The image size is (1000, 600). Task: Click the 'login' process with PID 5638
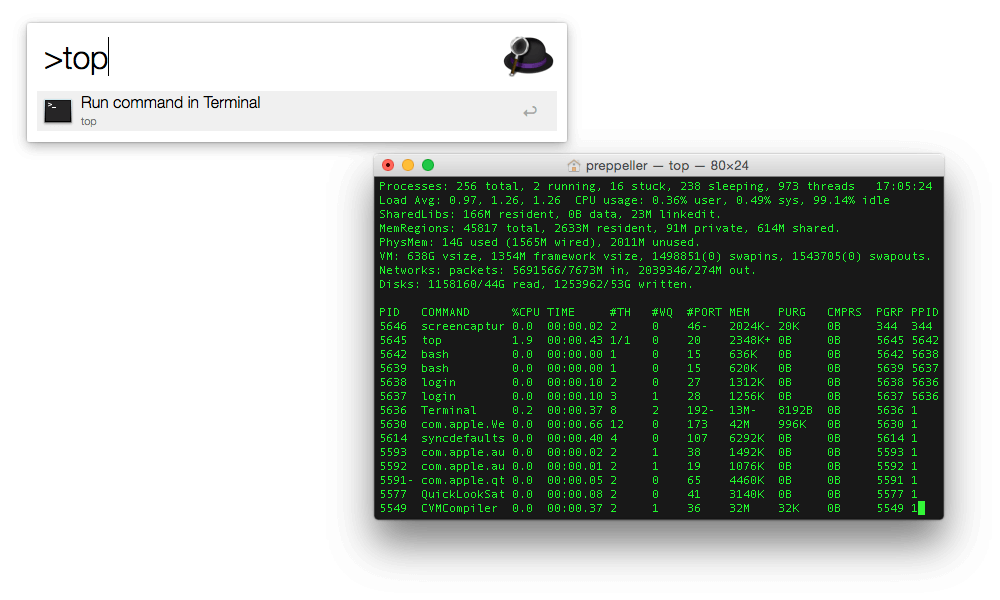coord(438,383)
